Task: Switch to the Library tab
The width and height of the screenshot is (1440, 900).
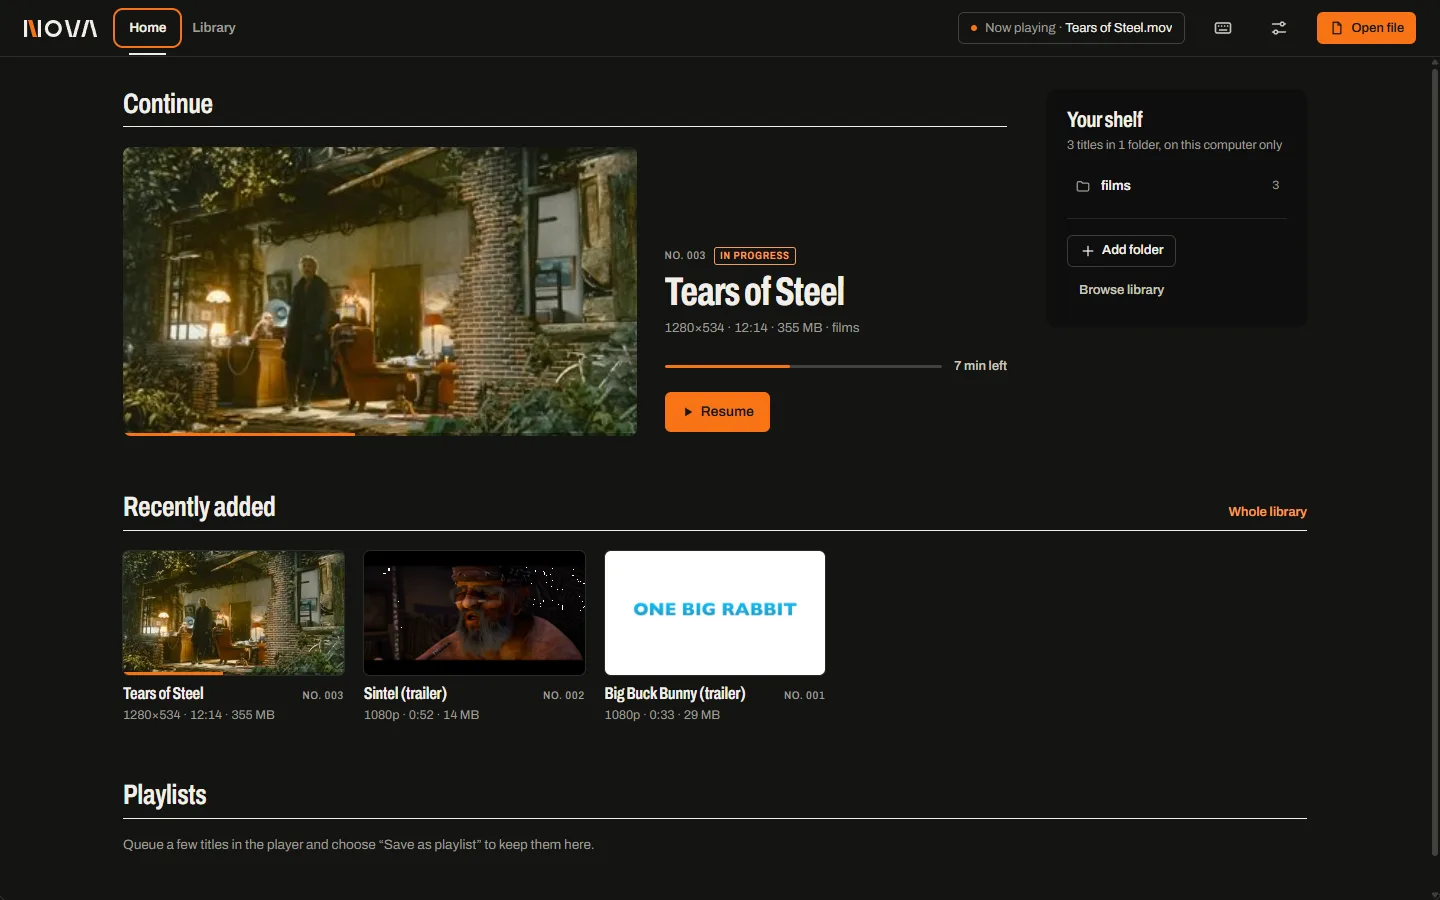Action: point(214,28)
